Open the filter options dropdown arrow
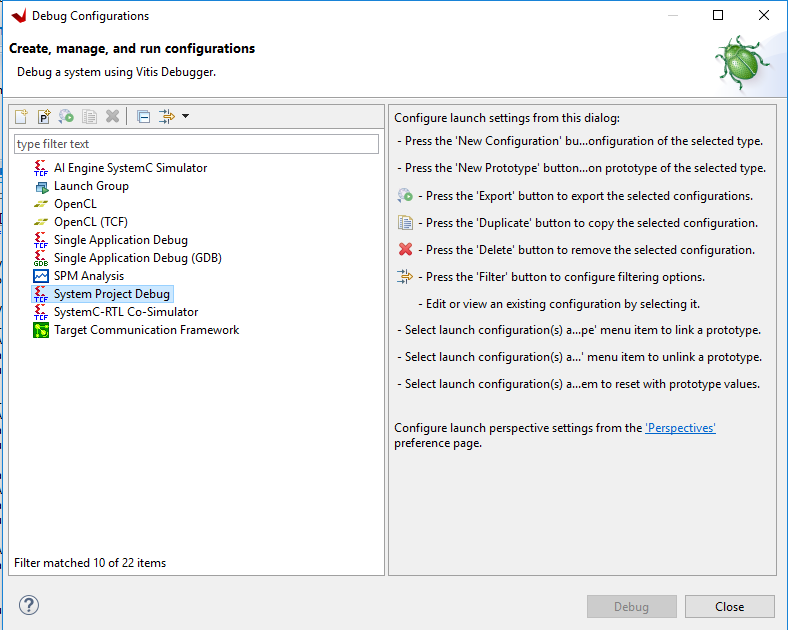788x630 pixels. (185, 117)
